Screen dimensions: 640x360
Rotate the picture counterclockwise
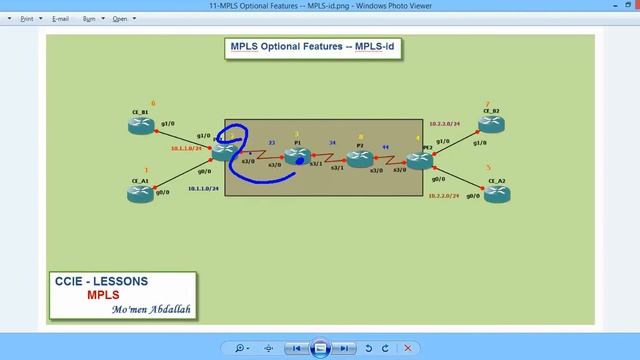click(369, 348)
